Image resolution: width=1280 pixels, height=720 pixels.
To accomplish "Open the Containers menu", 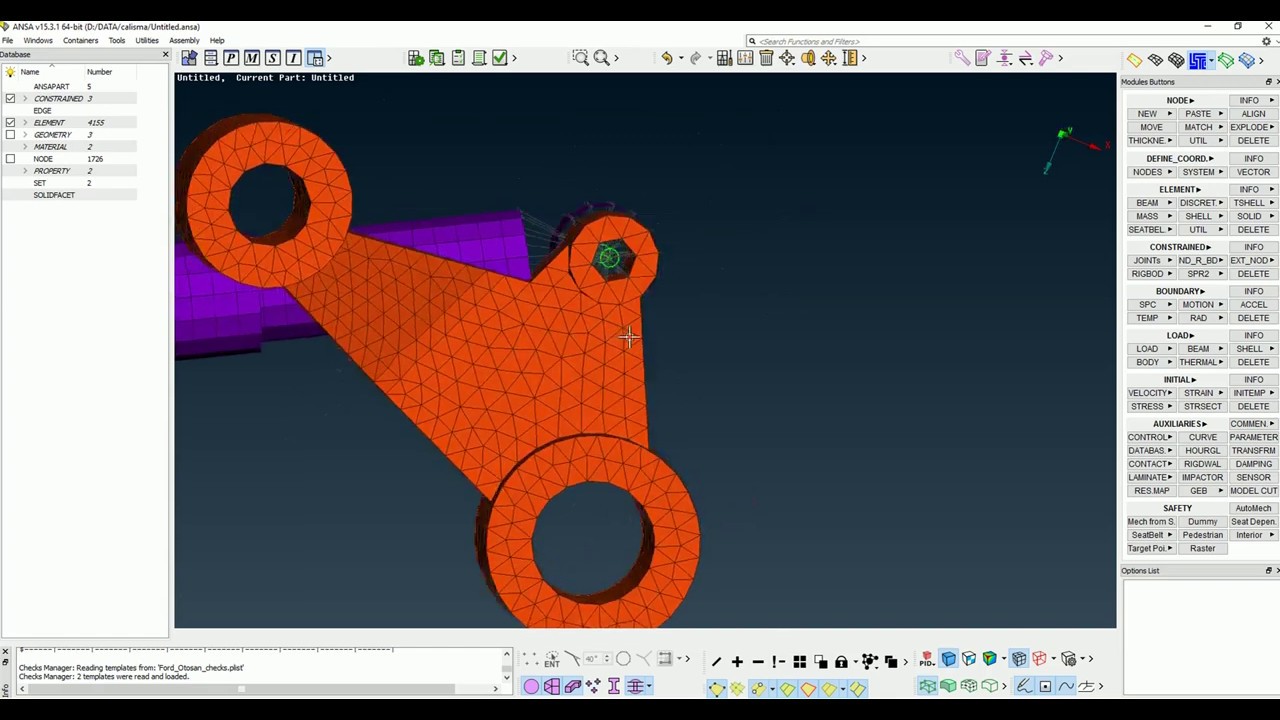I will pyautogui.click(x=80, y=41).
